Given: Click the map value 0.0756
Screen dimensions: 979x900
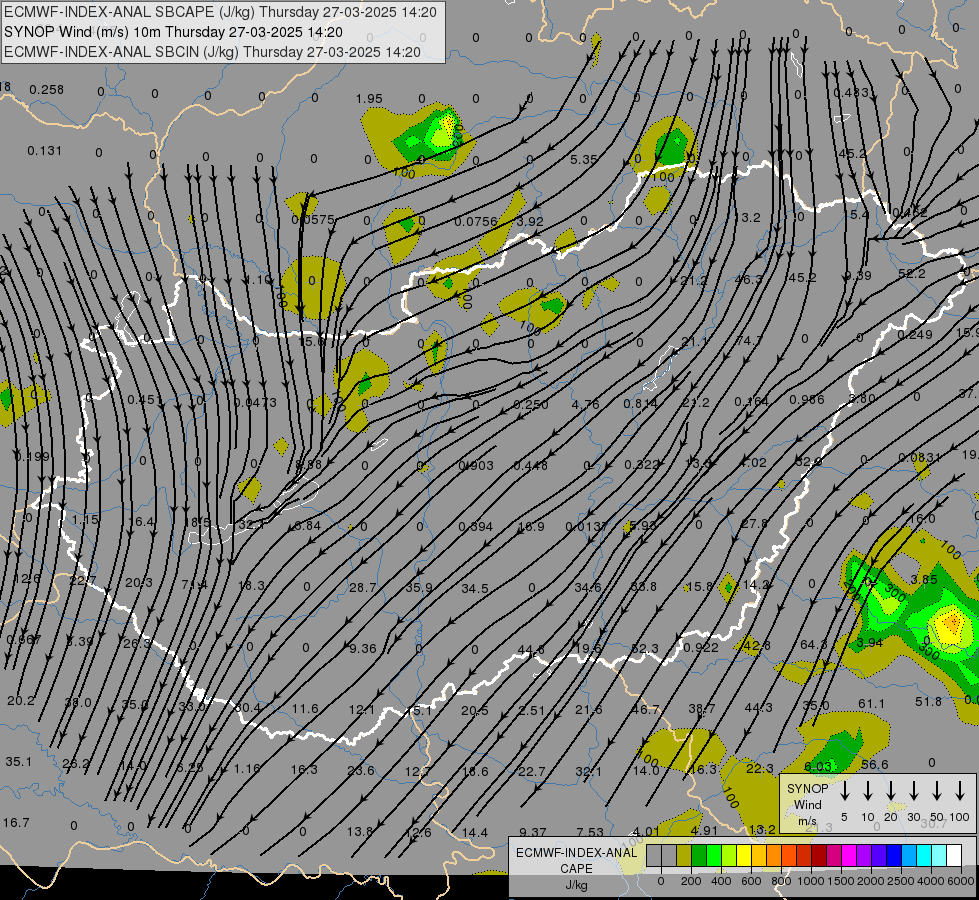Looking at the screenshot, I should click(x=476, y=222).
